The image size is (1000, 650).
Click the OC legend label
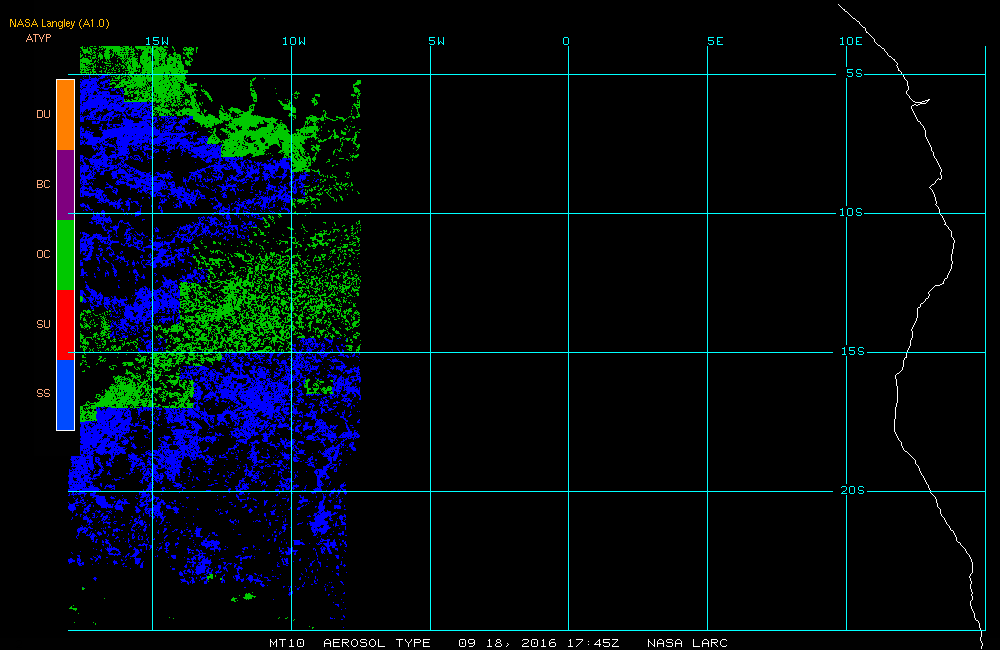(x=43, y=255)
